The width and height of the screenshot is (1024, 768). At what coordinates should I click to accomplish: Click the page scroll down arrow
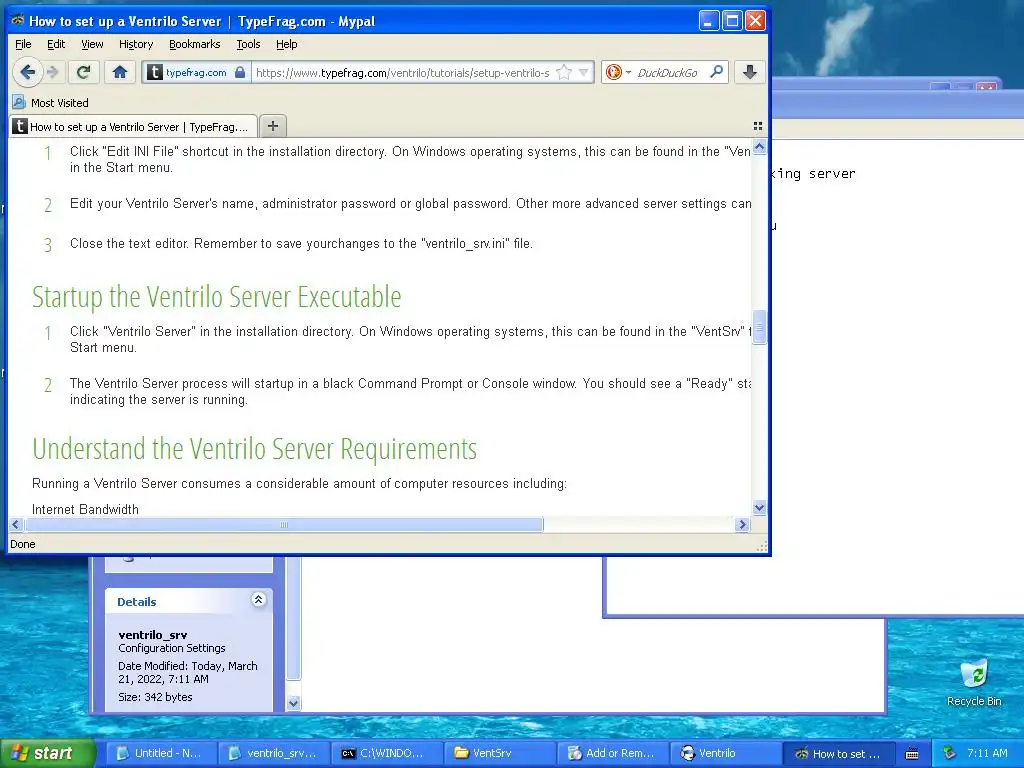[759, 507]
